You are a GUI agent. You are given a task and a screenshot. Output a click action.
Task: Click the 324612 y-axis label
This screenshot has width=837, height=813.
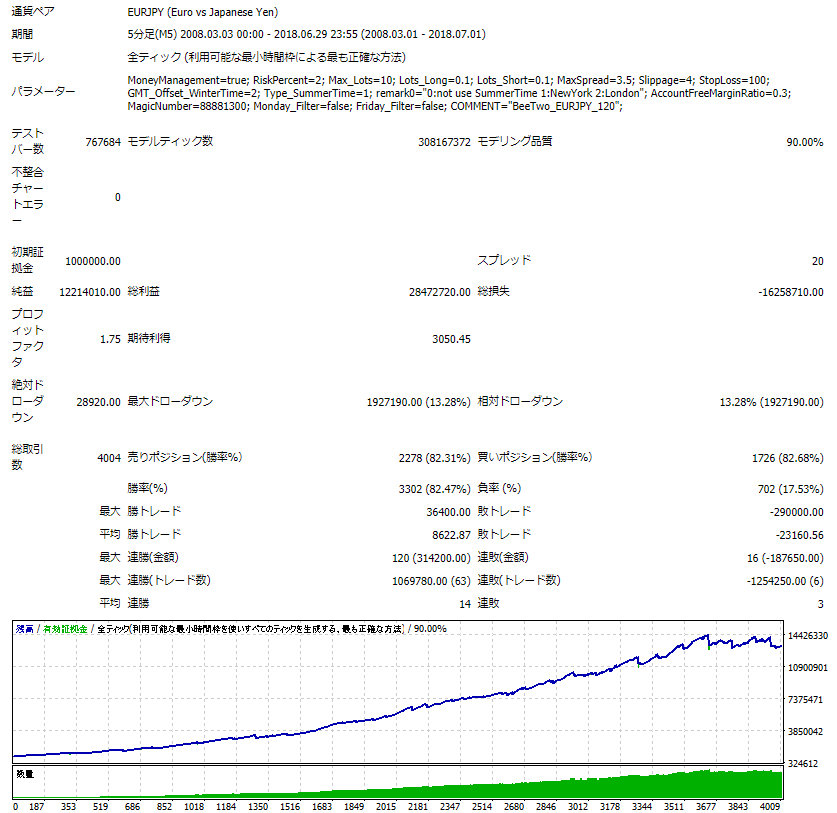pyautogui.click(x=802, y=764)
